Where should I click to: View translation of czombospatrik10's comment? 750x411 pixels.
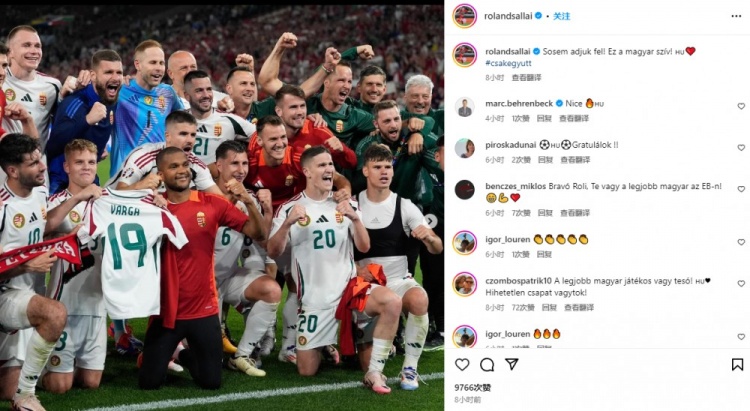click(x=579, y=308)
